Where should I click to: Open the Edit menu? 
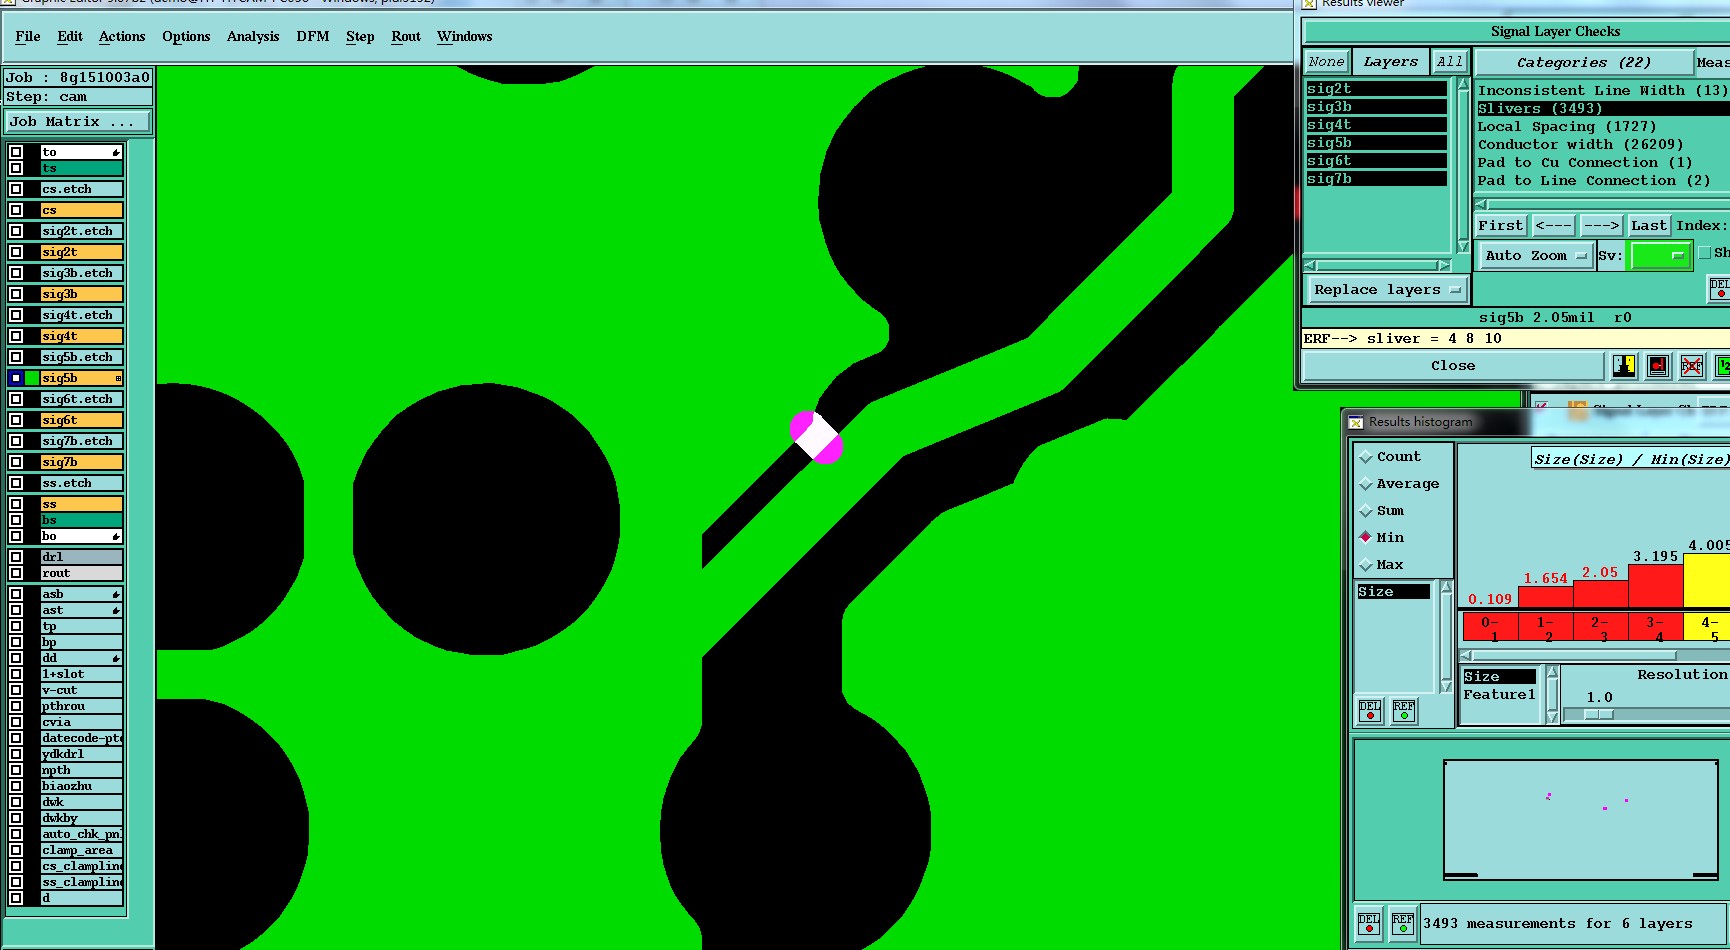[x=70, y=36]
